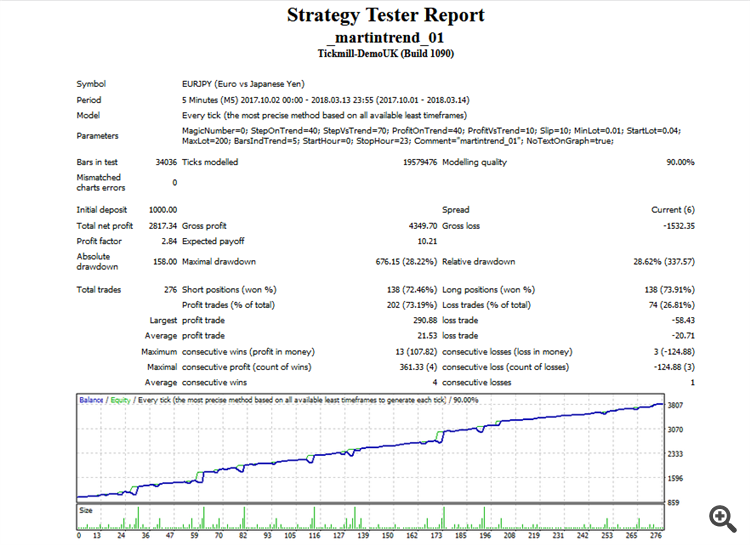Click chart x-axis label 139
750x545 pixels.
tap(363, 535)
